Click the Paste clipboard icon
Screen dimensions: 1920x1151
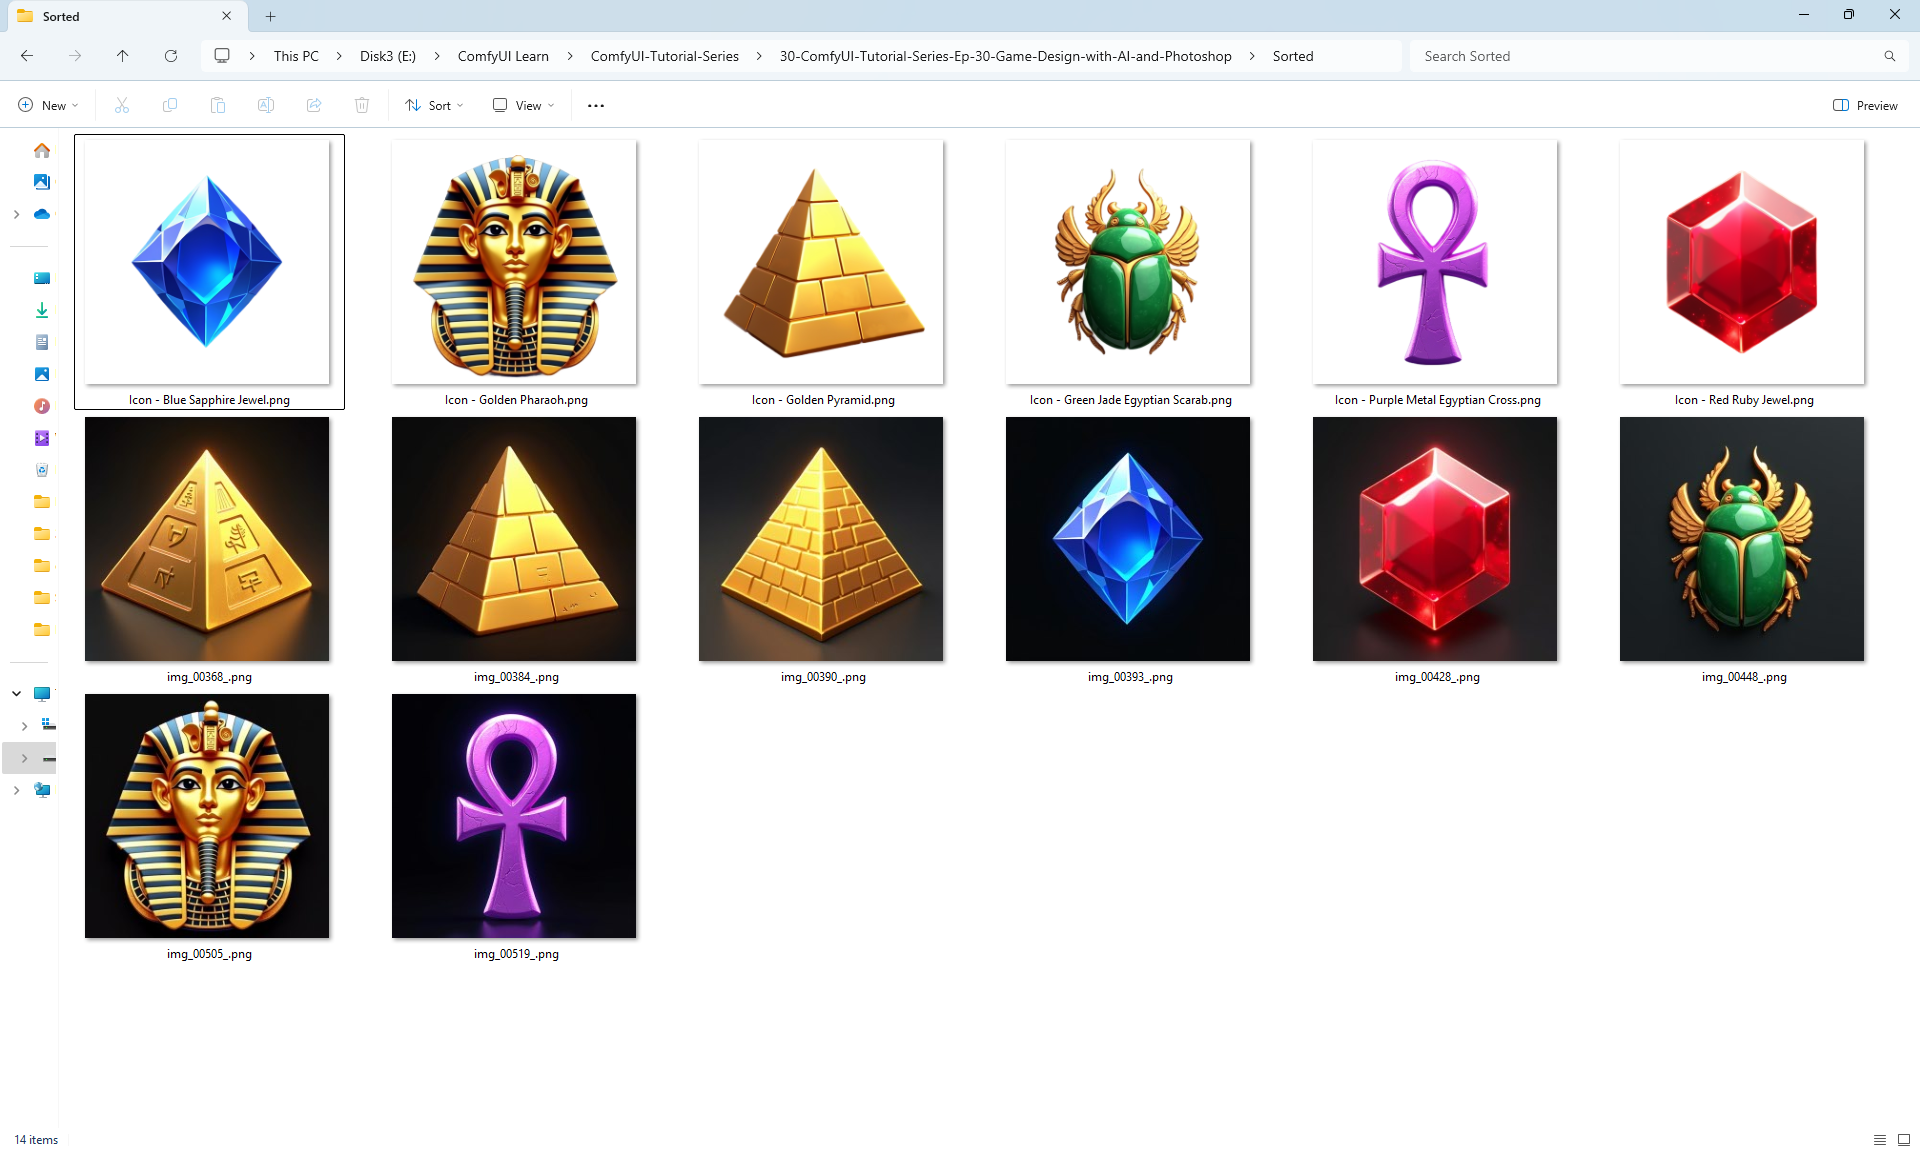(218, 105)
